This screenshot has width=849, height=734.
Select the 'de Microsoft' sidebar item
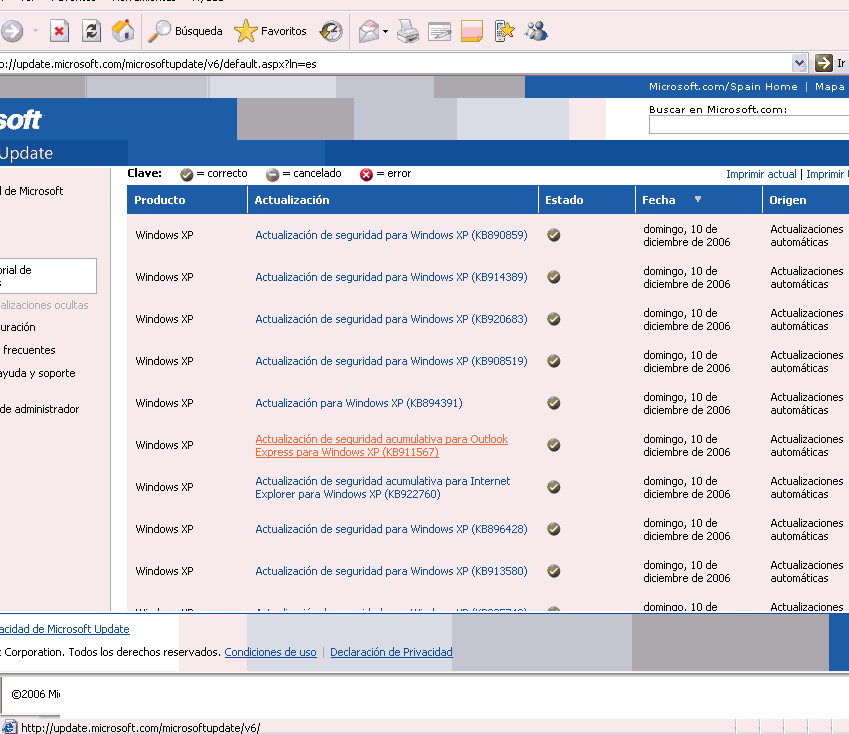[x=32, y=191]
